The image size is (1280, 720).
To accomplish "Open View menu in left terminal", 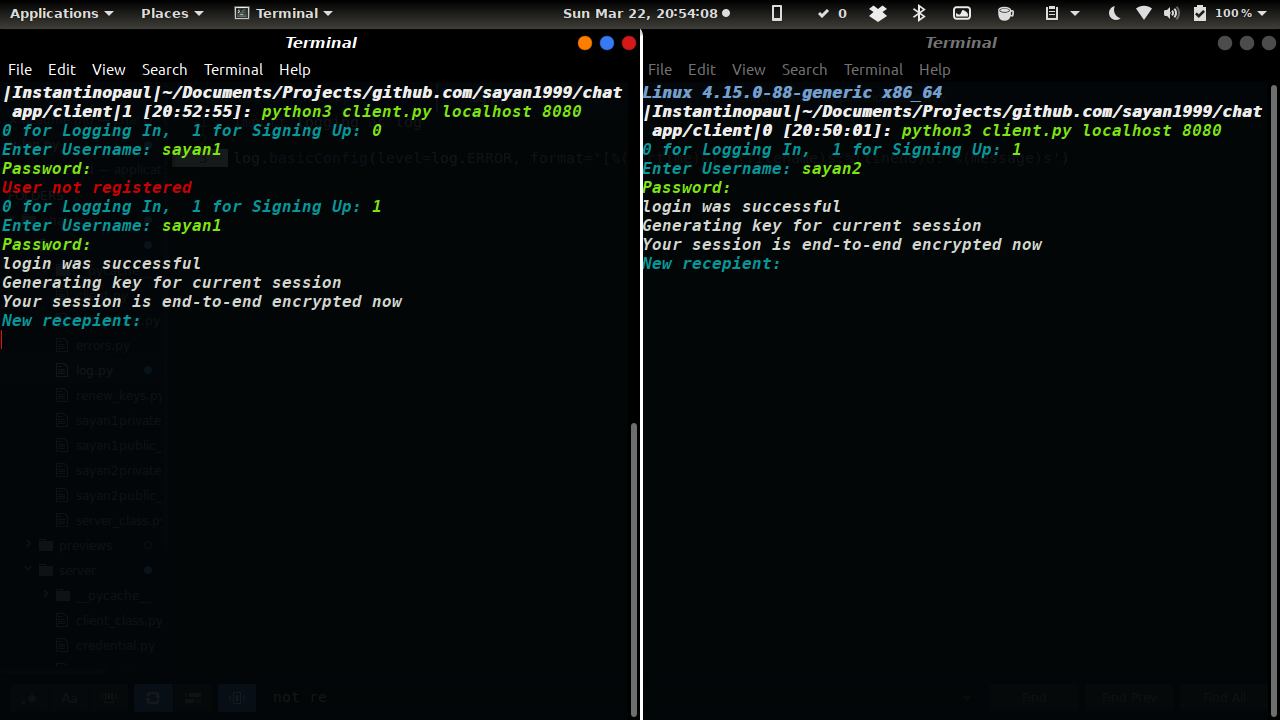I will coord(108,70).
